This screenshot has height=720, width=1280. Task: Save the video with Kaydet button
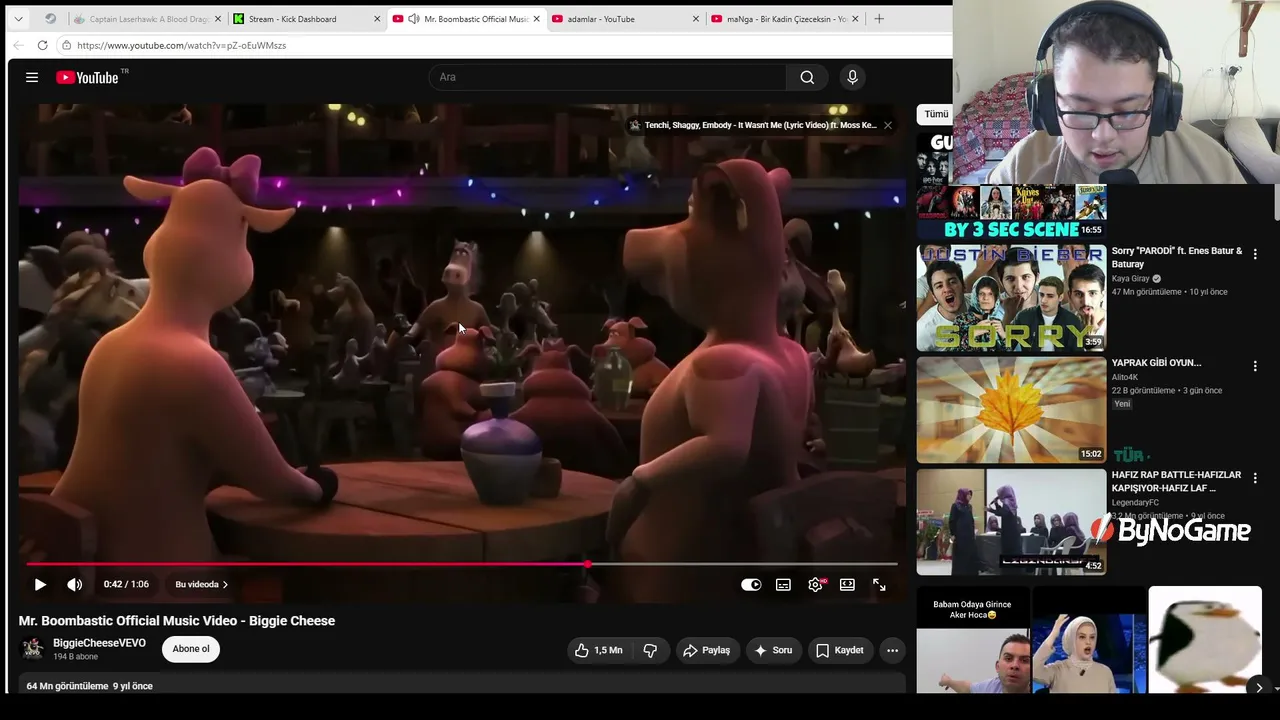pos(840,650)
